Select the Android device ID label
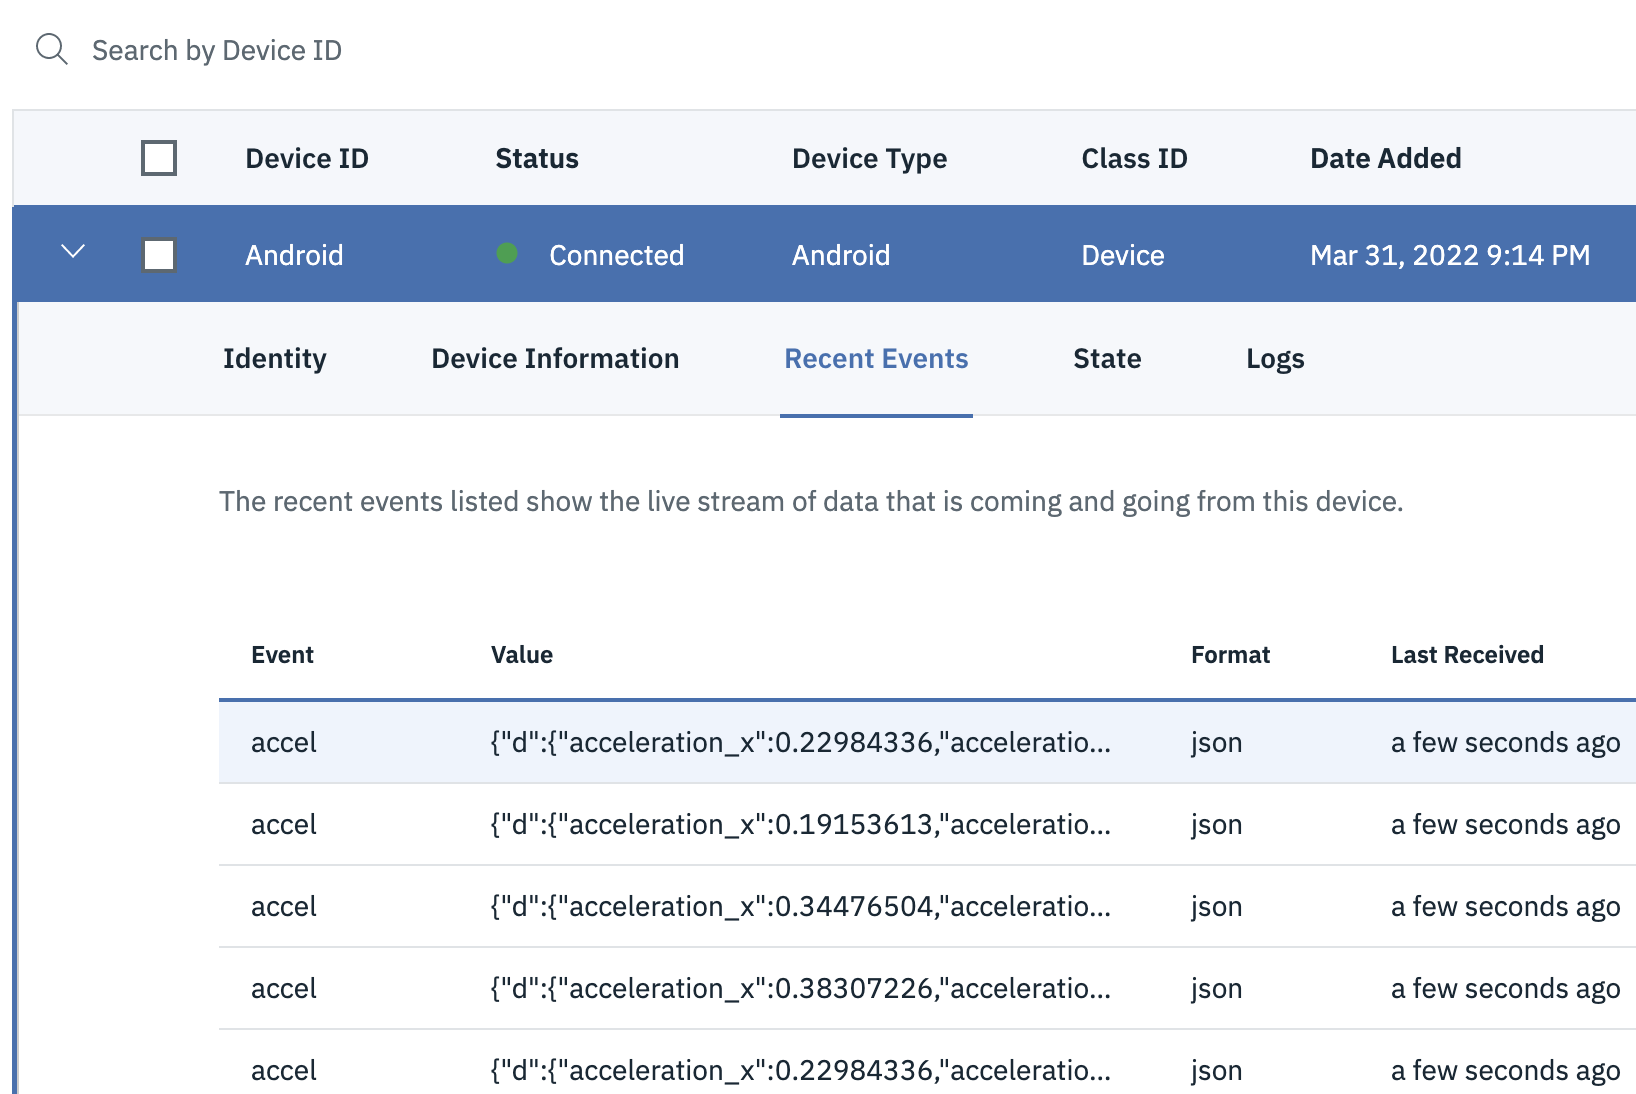The width and height of the screenshot is (1636, 1094). coord(294,254)
